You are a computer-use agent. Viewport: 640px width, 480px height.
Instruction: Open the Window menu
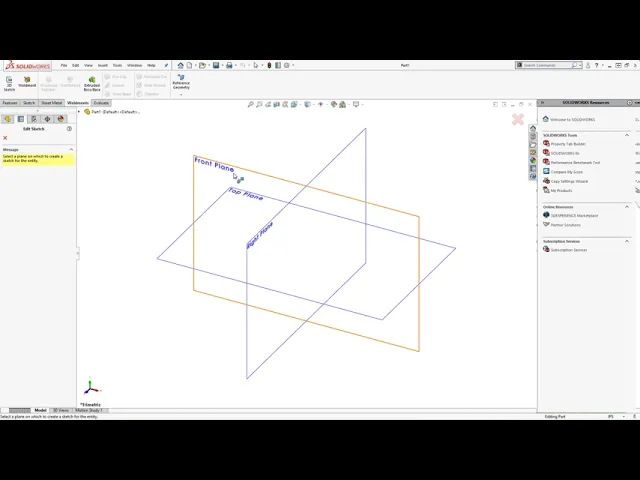(134, 65)
